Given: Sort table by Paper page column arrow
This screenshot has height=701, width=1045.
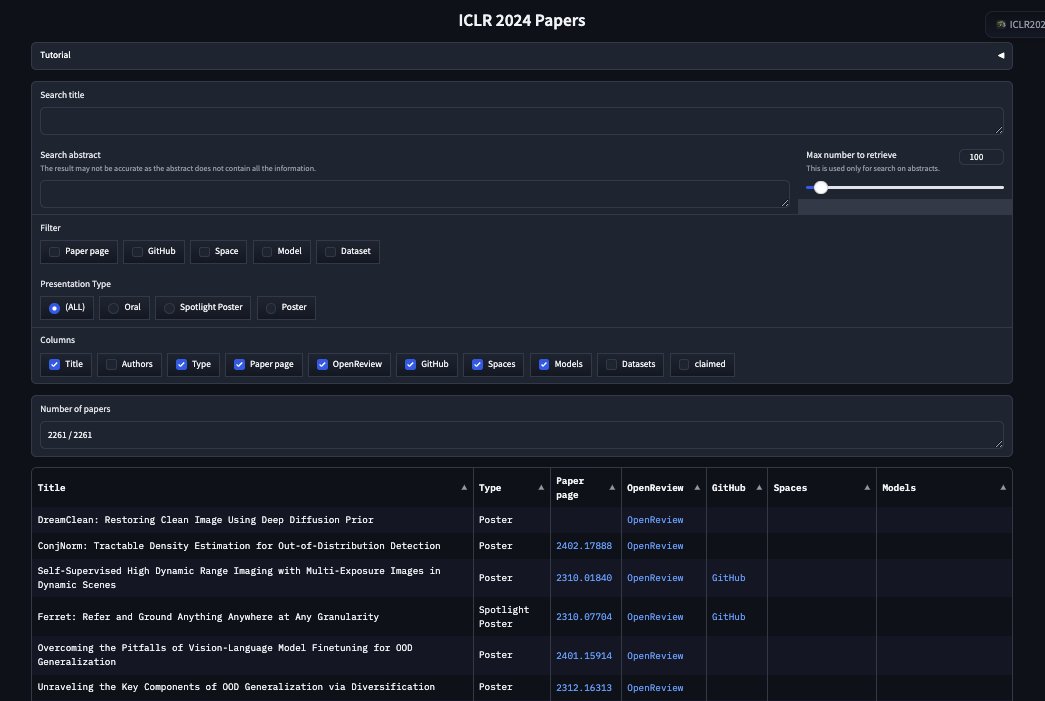Looking at the screenshot, I should [x=612, y=488].
